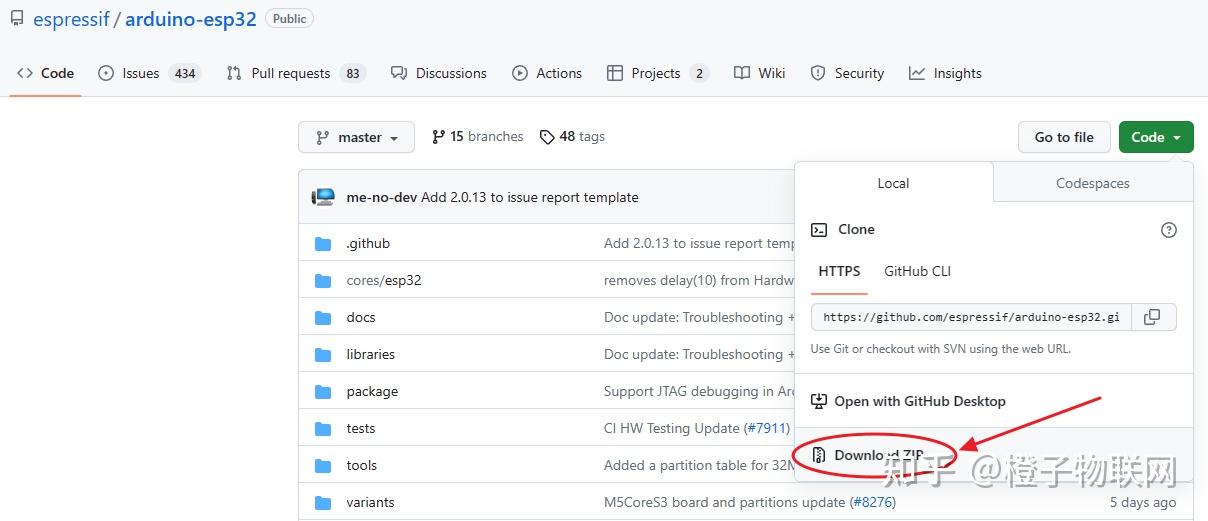Open the libraries folder

click(370, 354)
